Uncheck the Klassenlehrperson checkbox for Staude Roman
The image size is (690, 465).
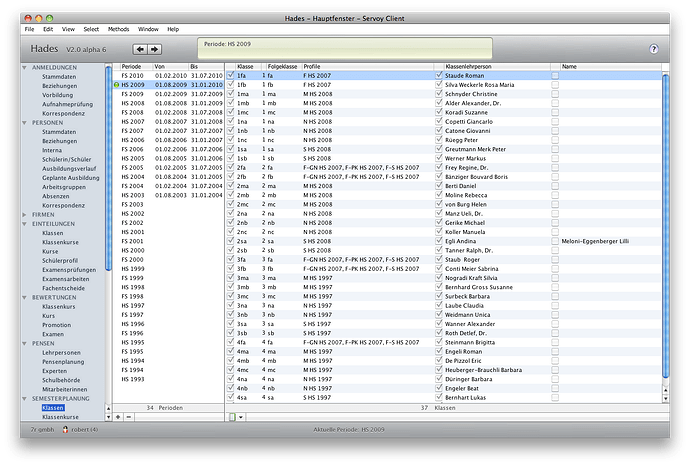(x=438, y=75)
